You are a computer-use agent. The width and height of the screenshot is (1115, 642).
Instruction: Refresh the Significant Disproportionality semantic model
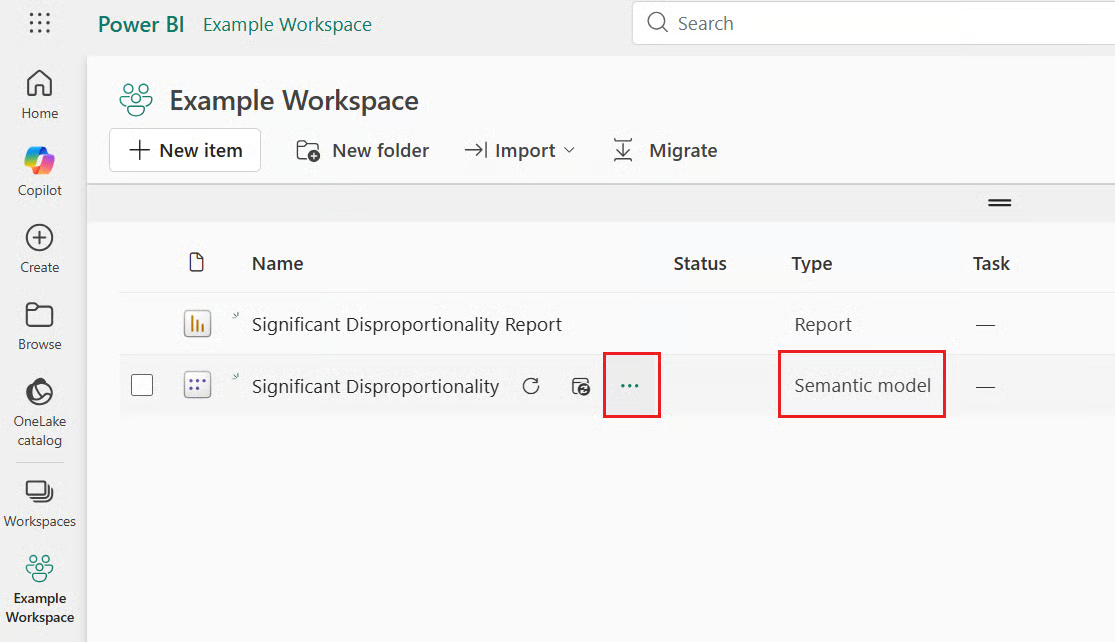[x=531, y=386]
